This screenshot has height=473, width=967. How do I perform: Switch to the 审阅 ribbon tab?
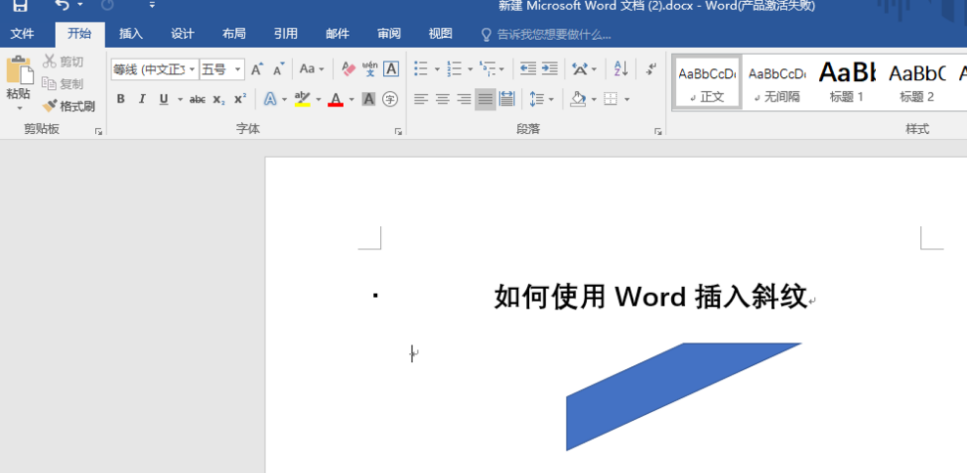coord(389,34)
